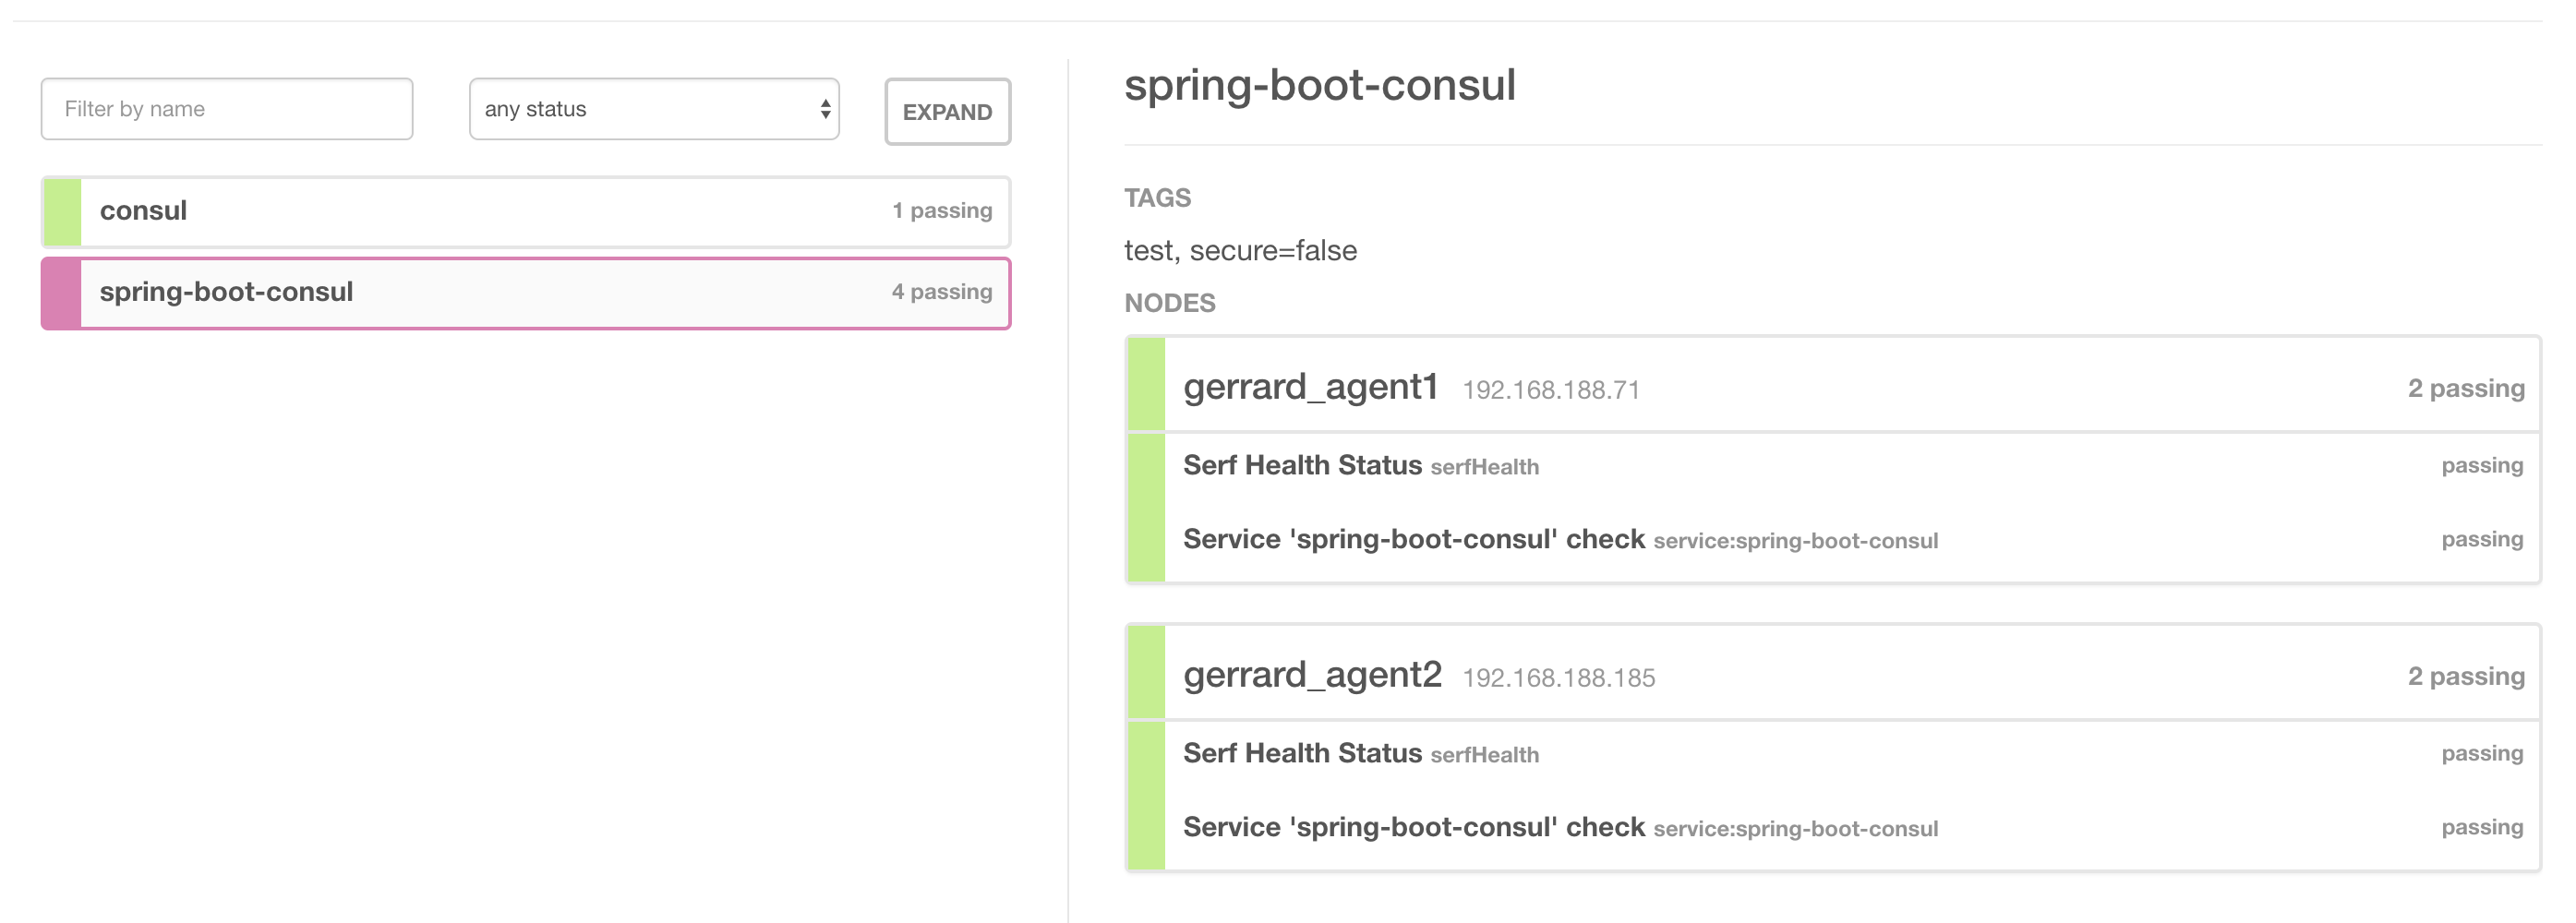This screenshot has height=923, width=2576.
Task: Select the spring-boot-consul service row
Action: [x=526, y=293]
